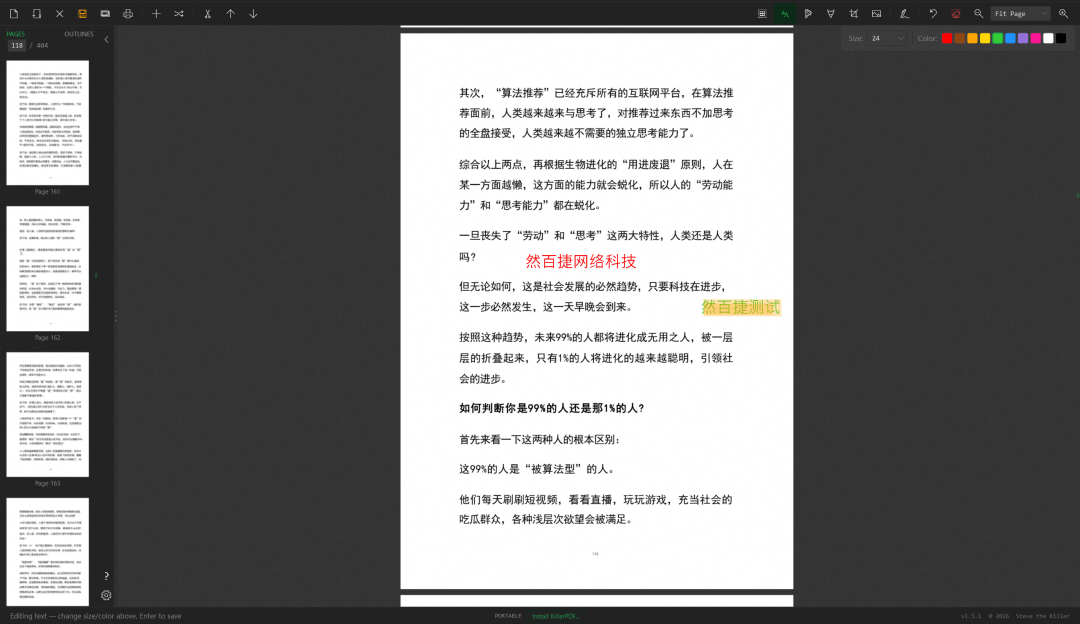Open the Page 163 thumbnail

[x=48, y=415]
